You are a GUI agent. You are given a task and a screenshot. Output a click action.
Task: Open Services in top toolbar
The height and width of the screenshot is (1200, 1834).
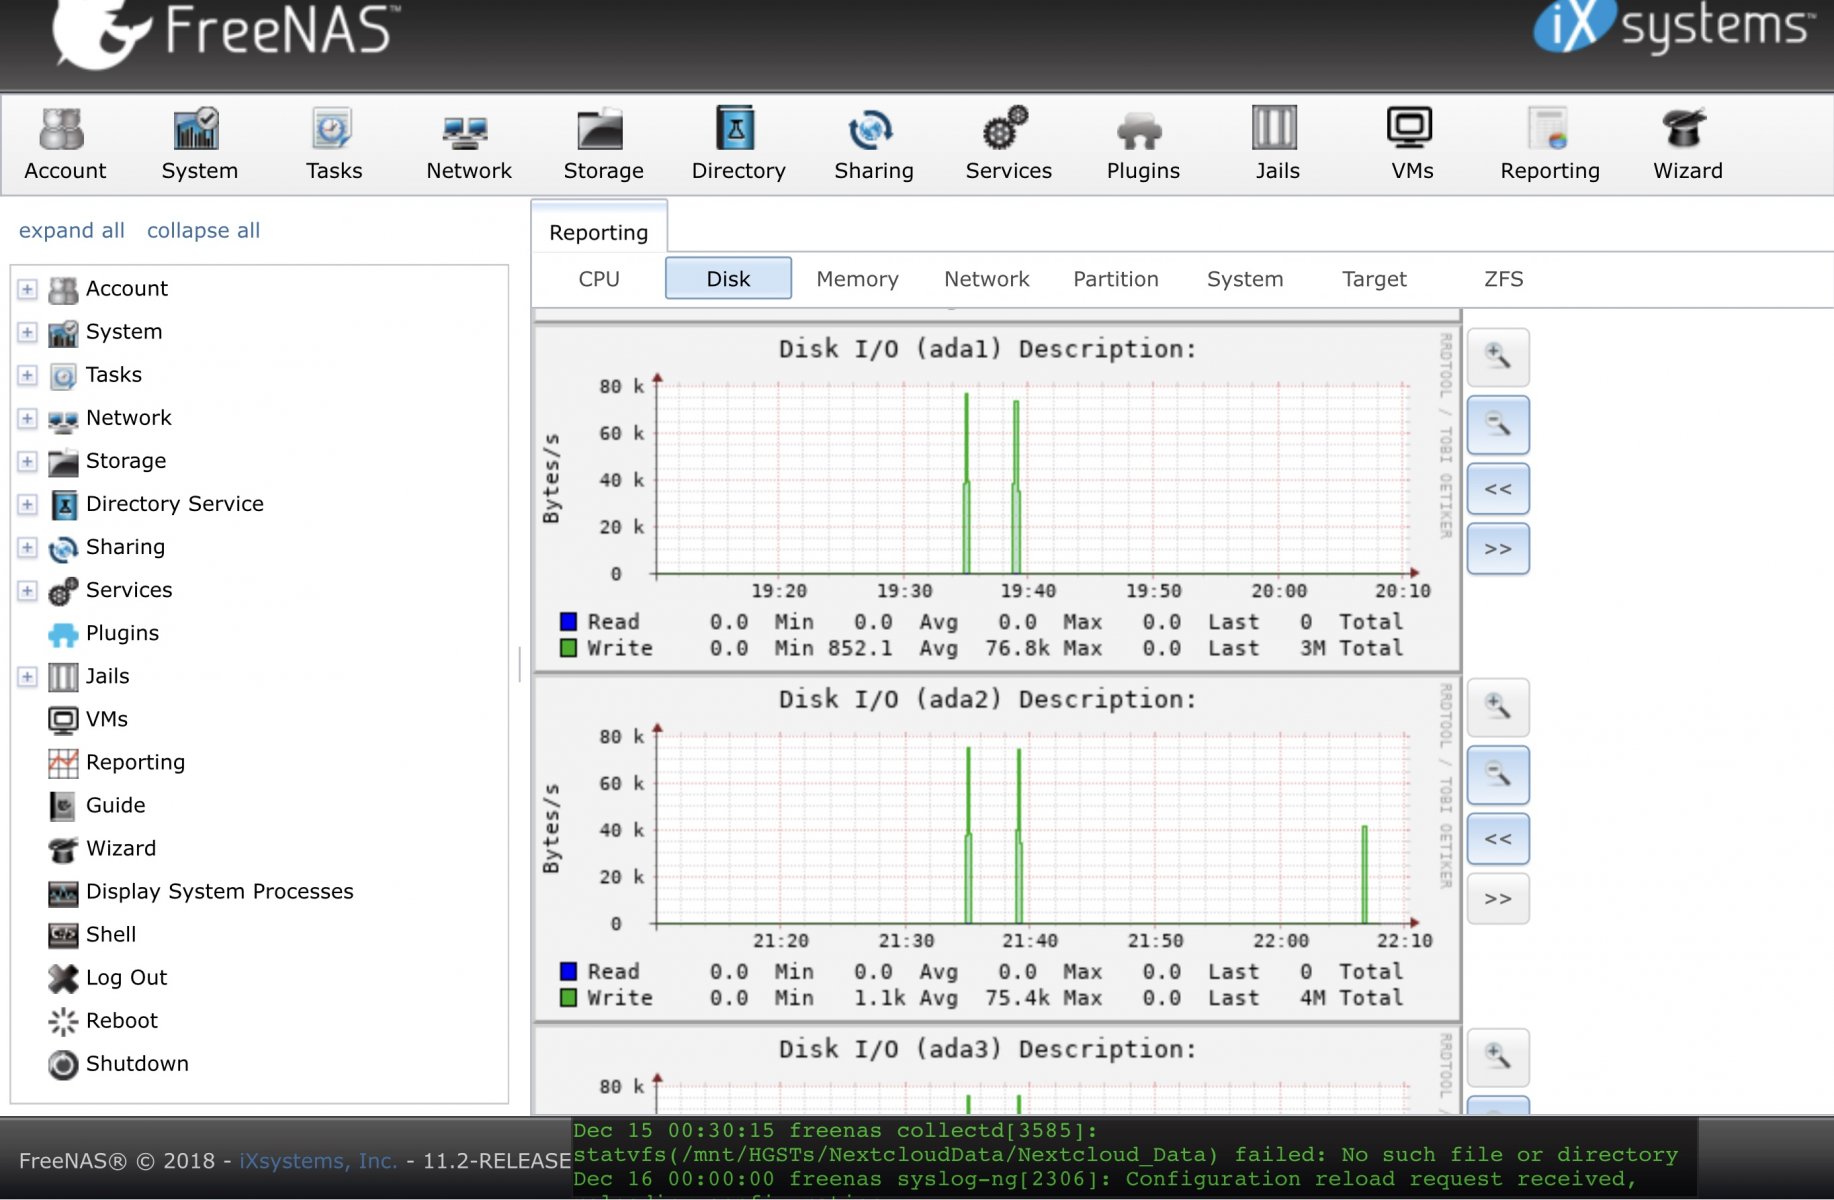point(1008,145)
